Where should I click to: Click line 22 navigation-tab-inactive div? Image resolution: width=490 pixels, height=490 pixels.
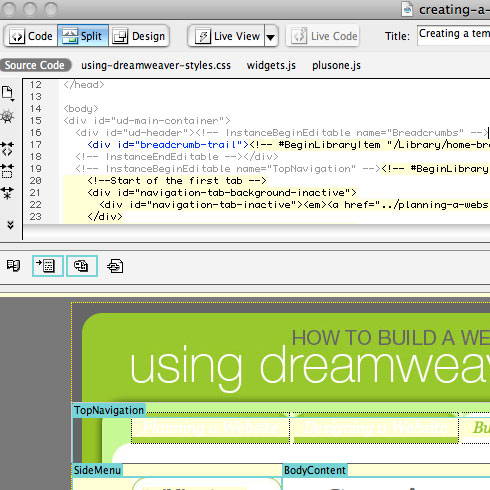tap(294, 205)
